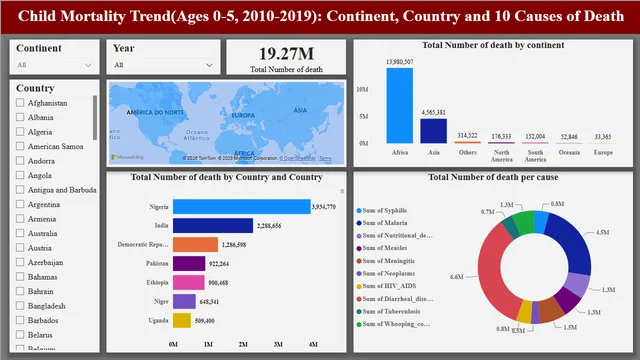Open the OpenStreetMap link on map
Image resolution: width=640 pixels, height=360 pixels.
pos(298,158)
